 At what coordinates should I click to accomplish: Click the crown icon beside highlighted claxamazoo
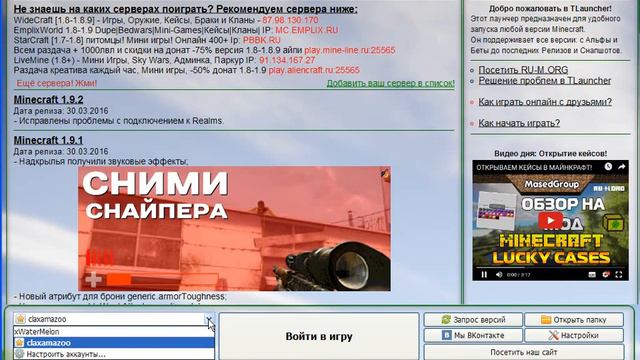[x=20, y=342]
